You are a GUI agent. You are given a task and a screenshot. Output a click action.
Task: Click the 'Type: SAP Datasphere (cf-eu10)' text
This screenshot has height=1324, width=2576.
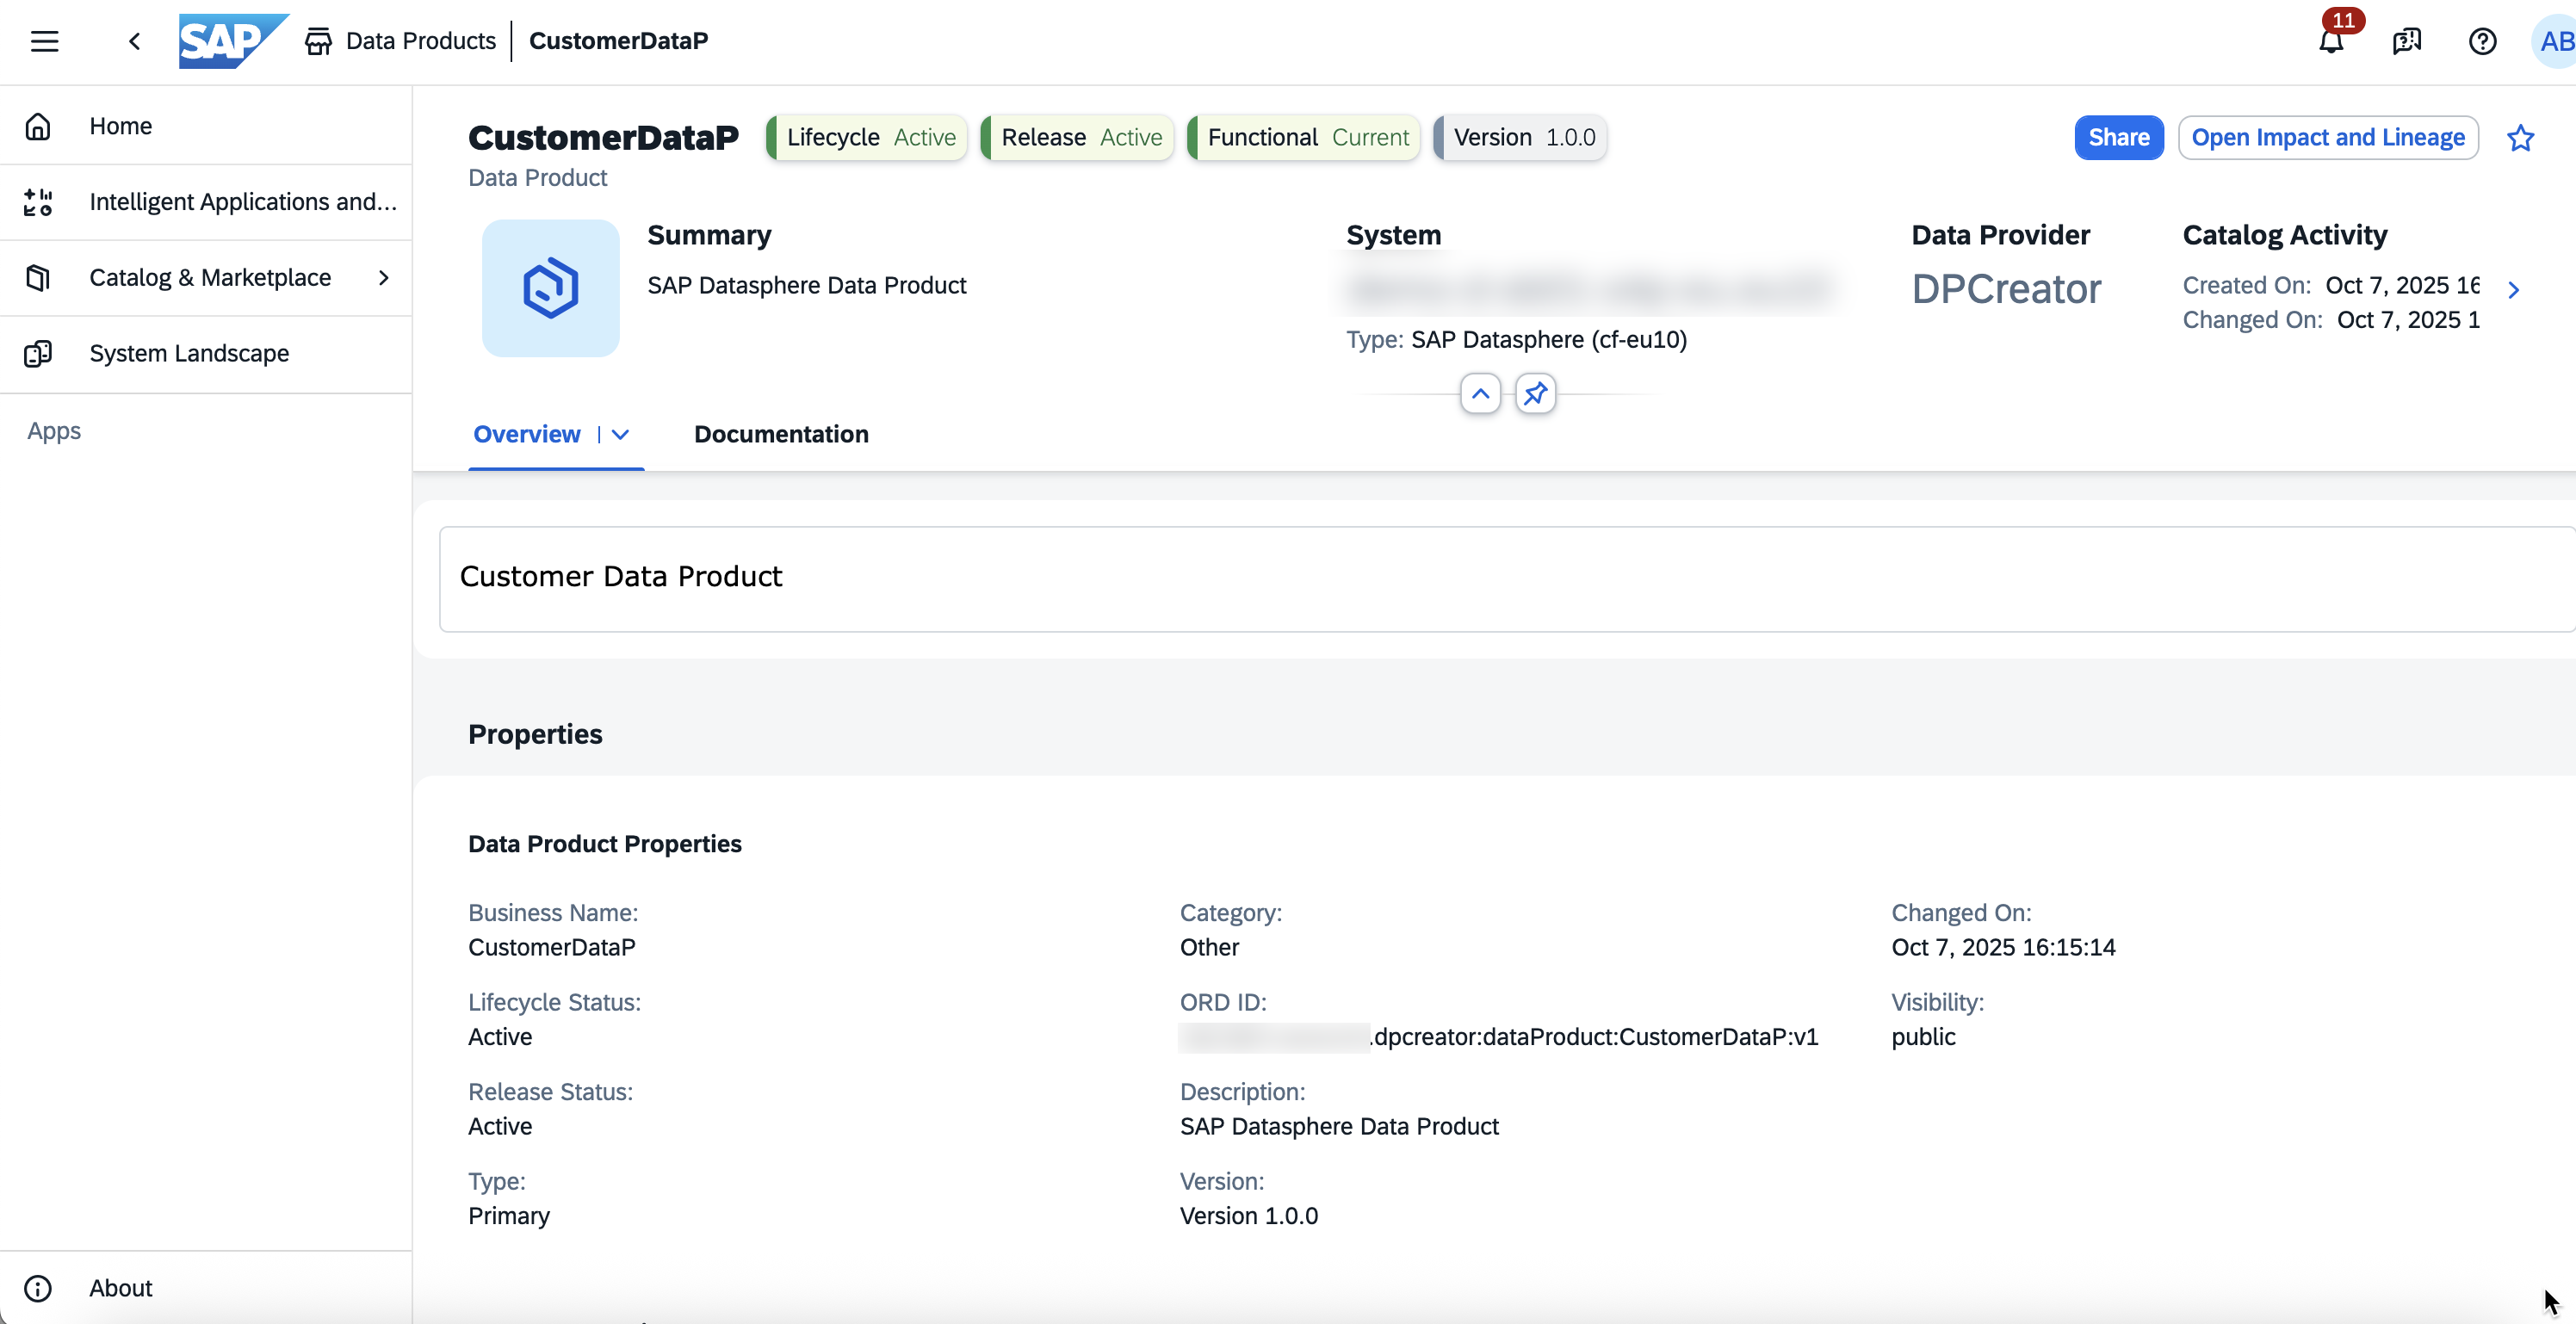[x=1516, y=340]
